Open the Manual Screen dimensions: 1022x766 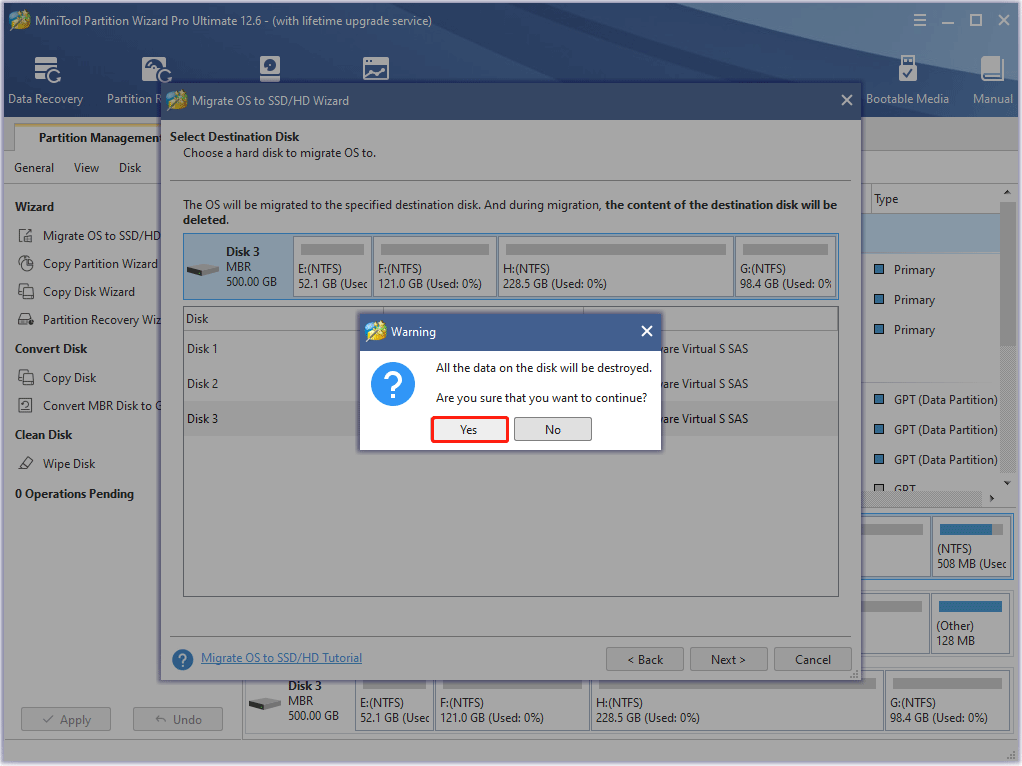point(992,81)
